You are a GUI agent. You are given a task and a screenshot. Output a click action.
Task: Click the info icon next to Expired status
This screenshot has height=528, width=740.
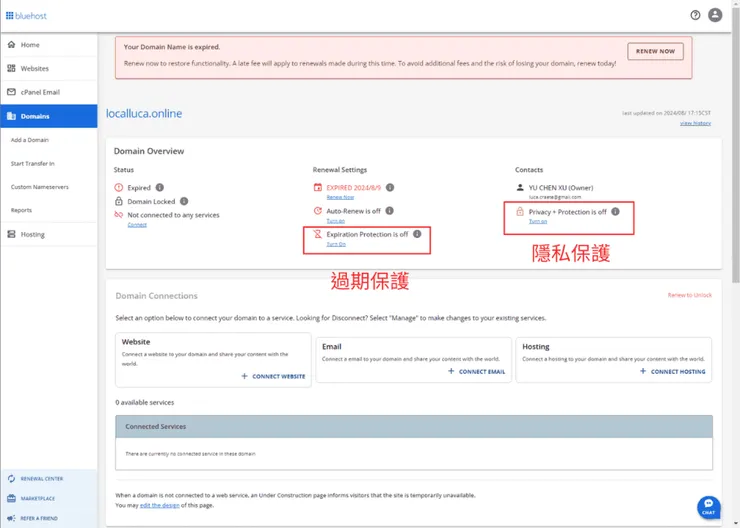click(160, 187)
